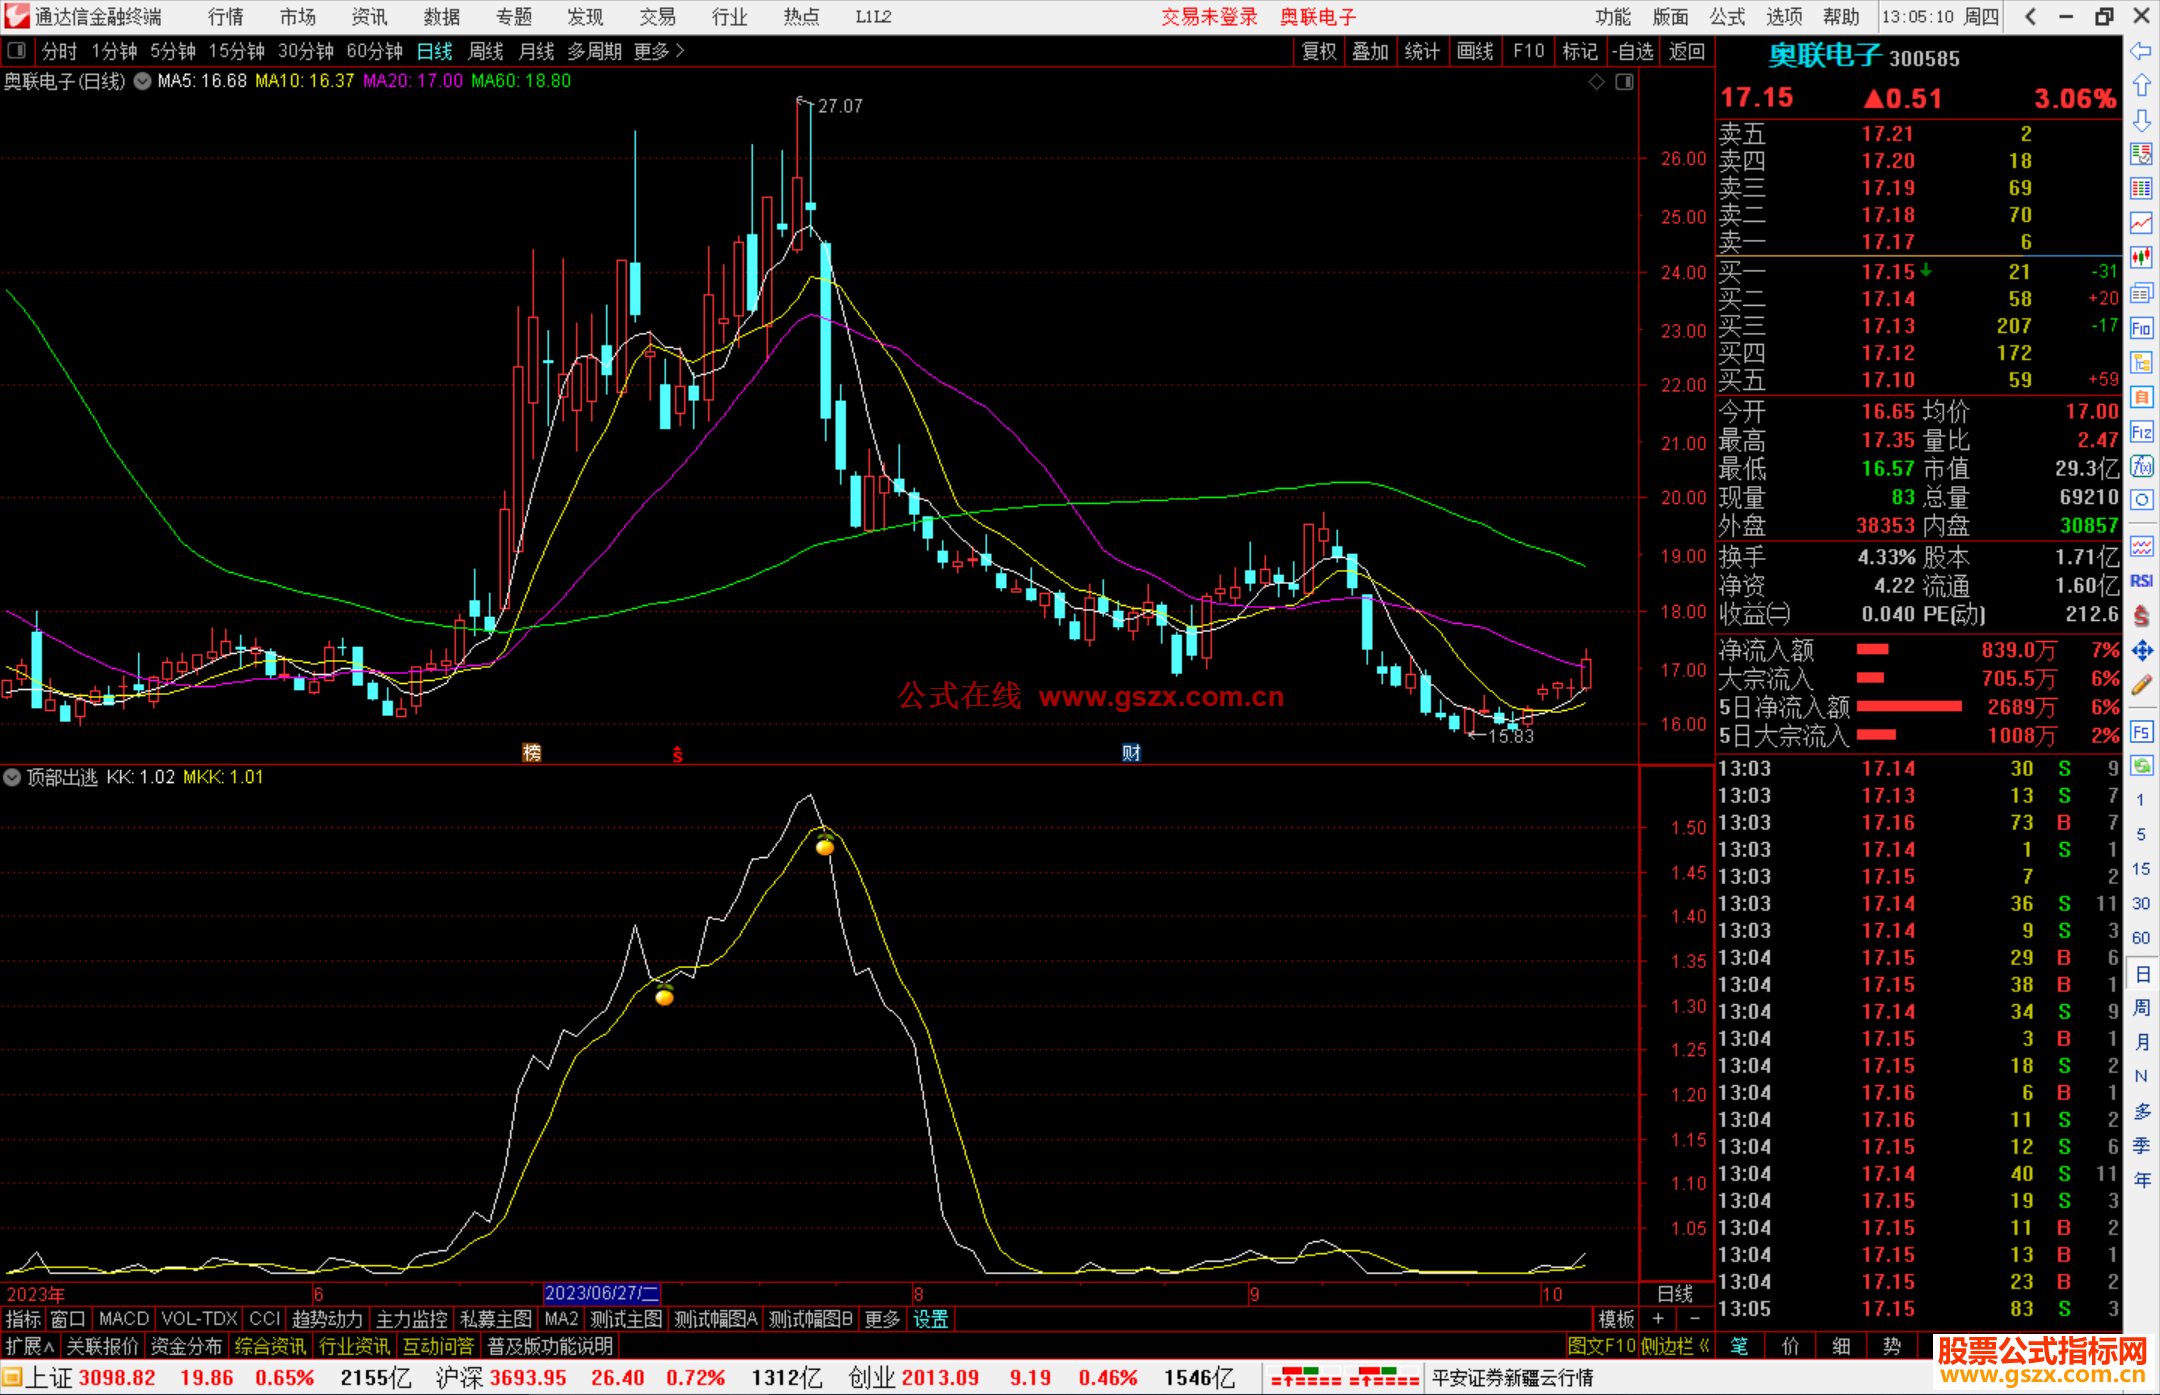
Task: Toggle the panel layout icon left of 分时
Action: pos(17,50)
